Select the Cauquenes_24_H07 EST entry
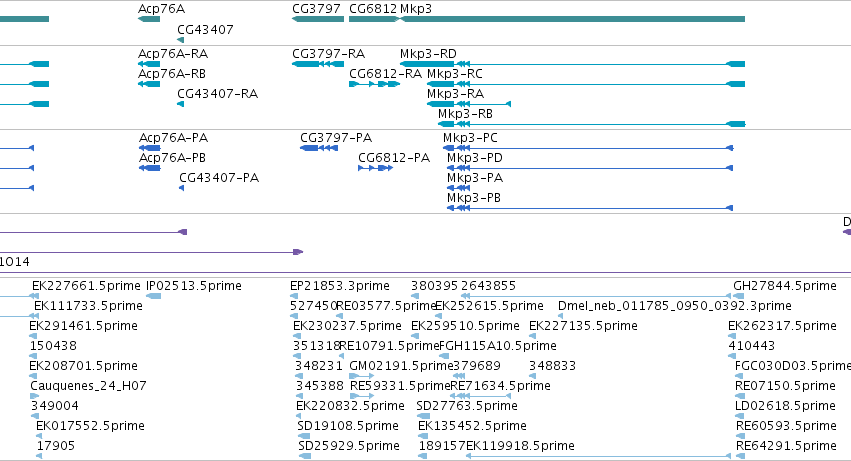This screenshot has height=461, width=851. pos(88,386)
